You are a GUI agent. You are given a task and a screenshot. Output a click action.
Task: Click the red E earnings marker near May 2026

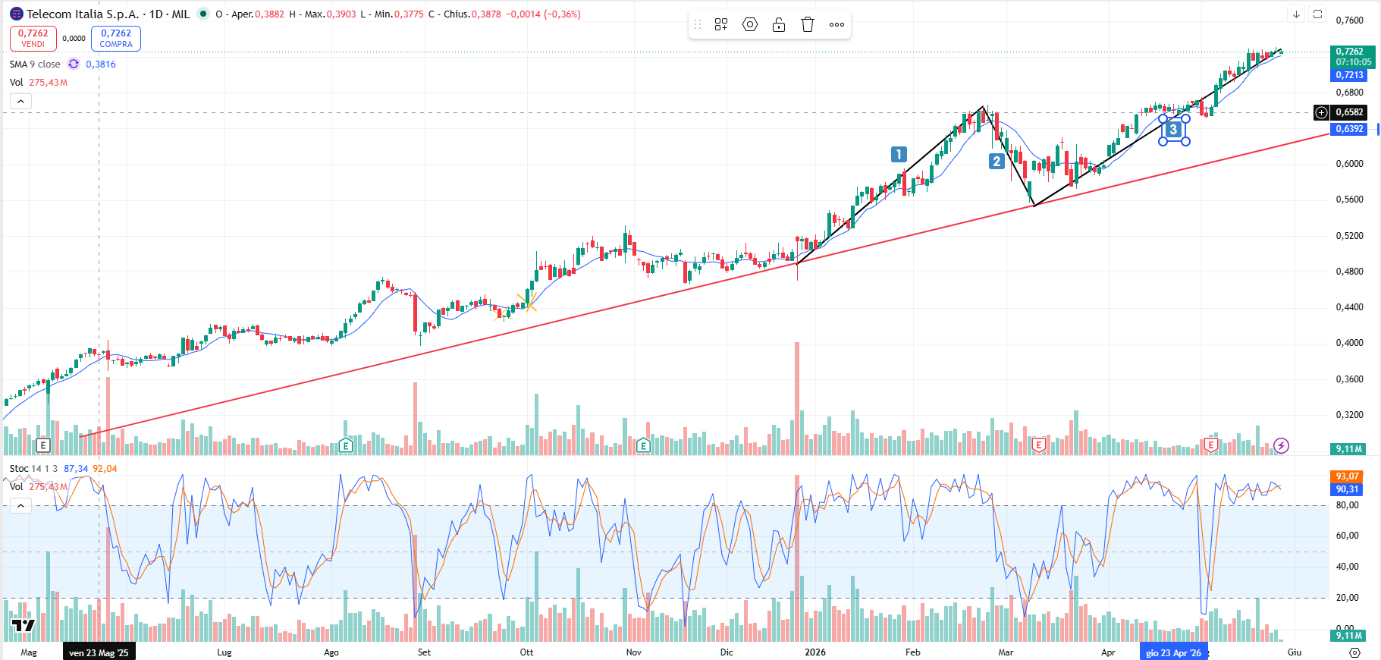click(1211, 444)
